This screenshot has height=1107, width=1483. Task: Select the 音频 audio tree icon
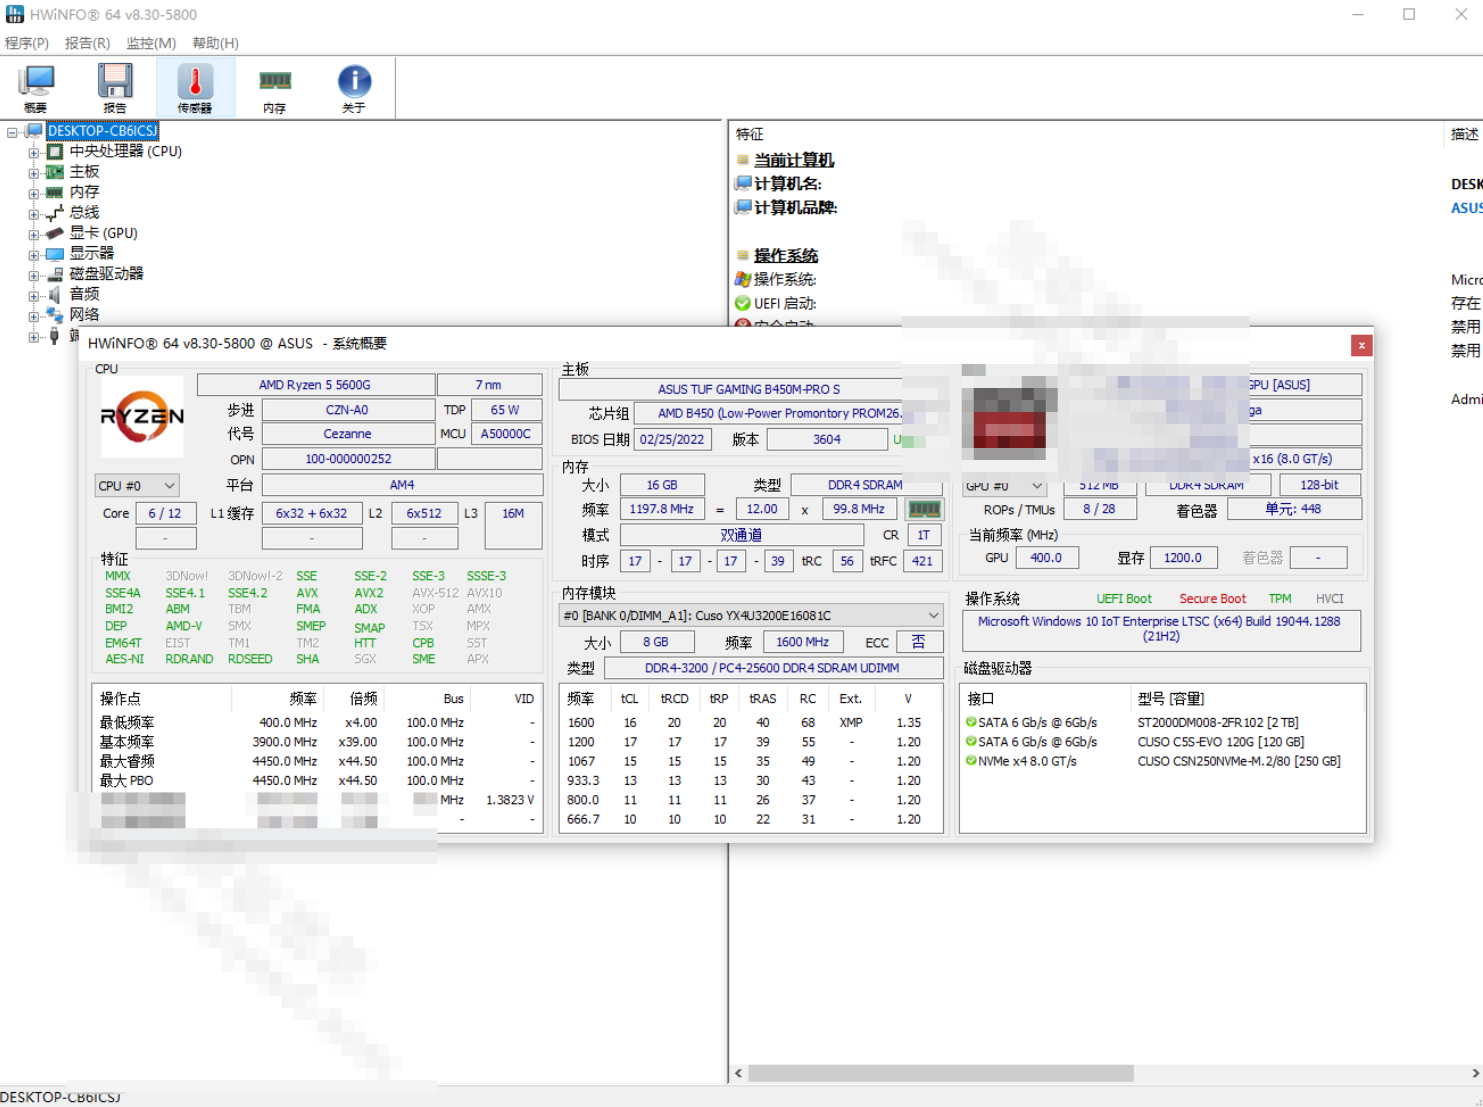click(x=55, y=294)
